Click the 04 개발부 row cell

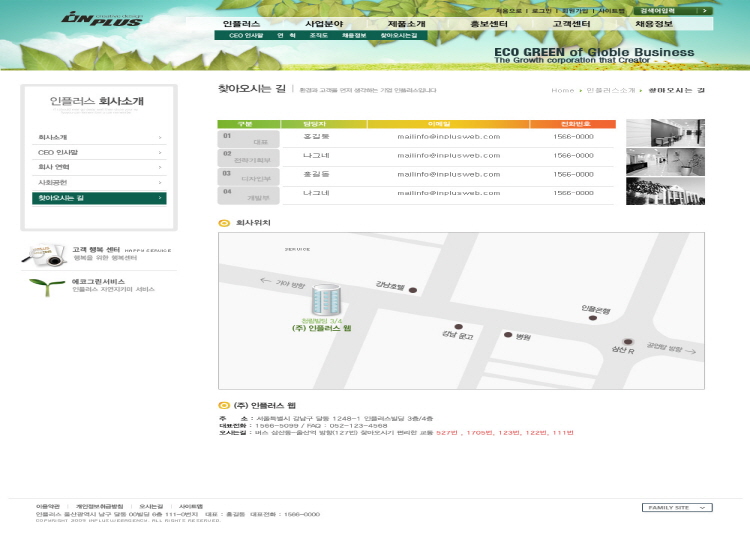248,195
